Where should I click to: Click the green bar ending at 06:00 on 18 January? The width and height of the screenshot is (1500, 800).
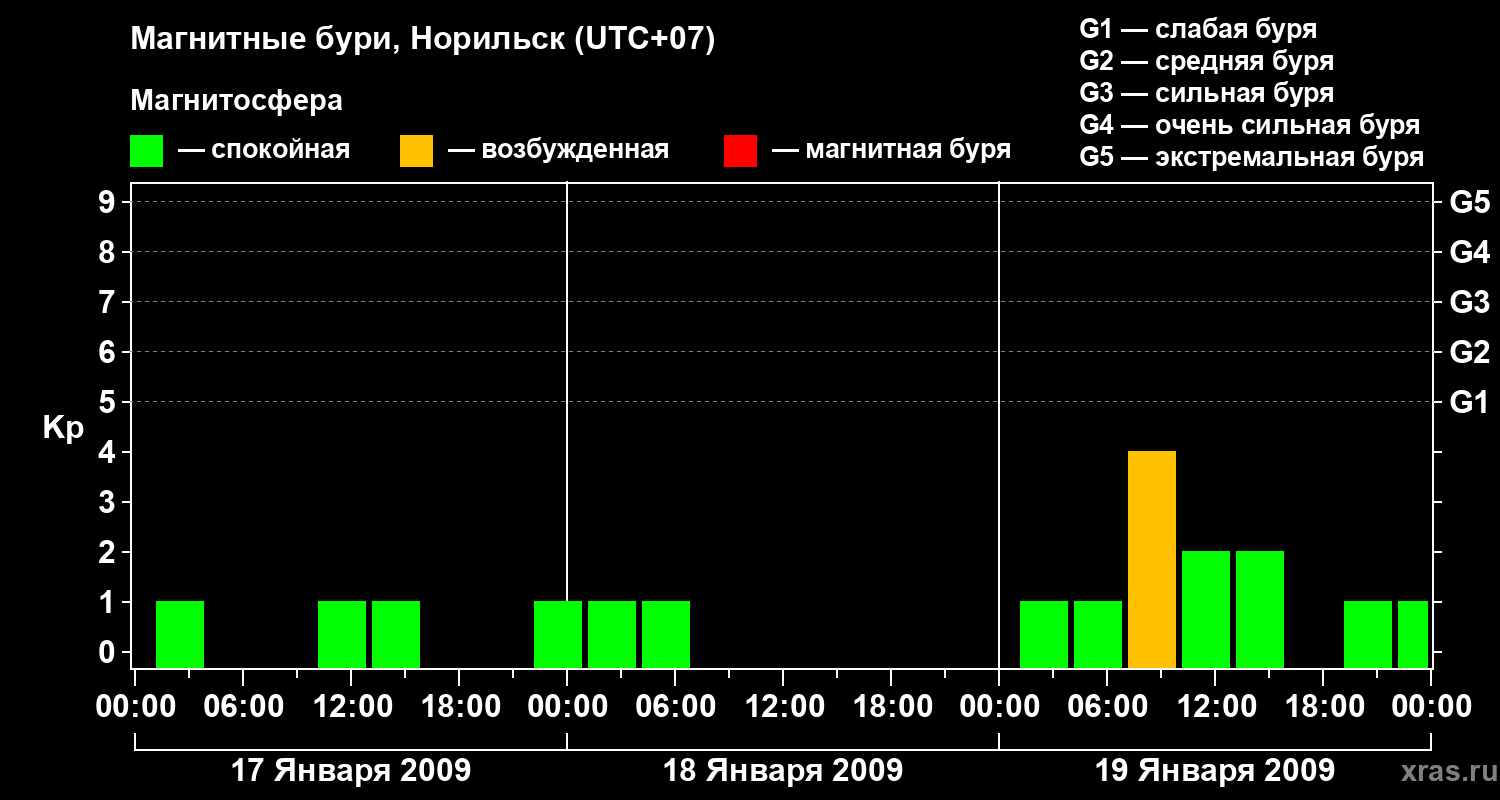[666, 634]
